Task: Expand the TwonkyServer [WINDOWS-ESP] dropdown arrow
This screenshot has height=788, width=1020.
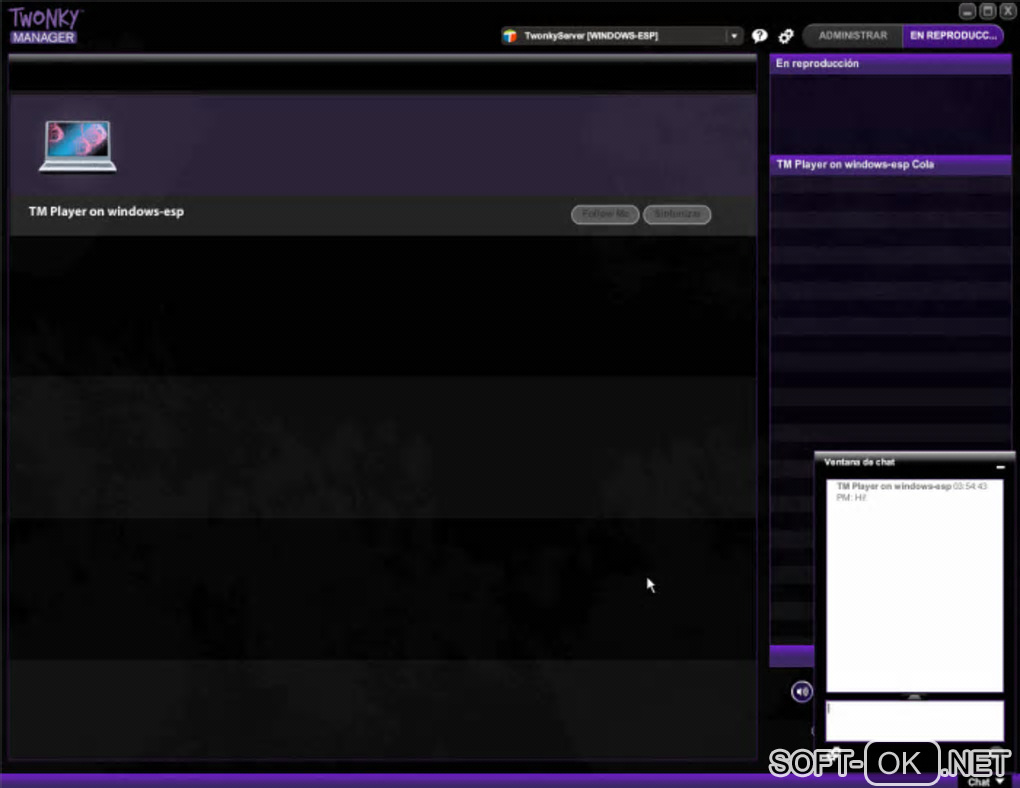Action: [x=734, y=36]
